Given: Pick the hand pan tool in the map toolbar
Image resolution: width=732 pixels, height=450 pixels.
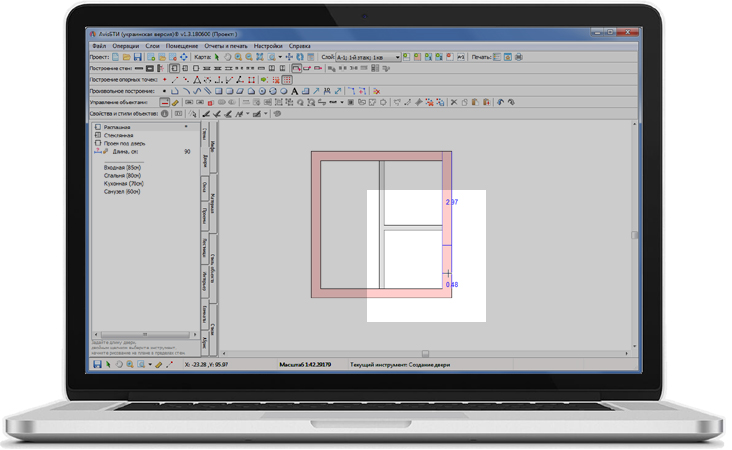Looking at the screenshot, I should coord(226,57).
